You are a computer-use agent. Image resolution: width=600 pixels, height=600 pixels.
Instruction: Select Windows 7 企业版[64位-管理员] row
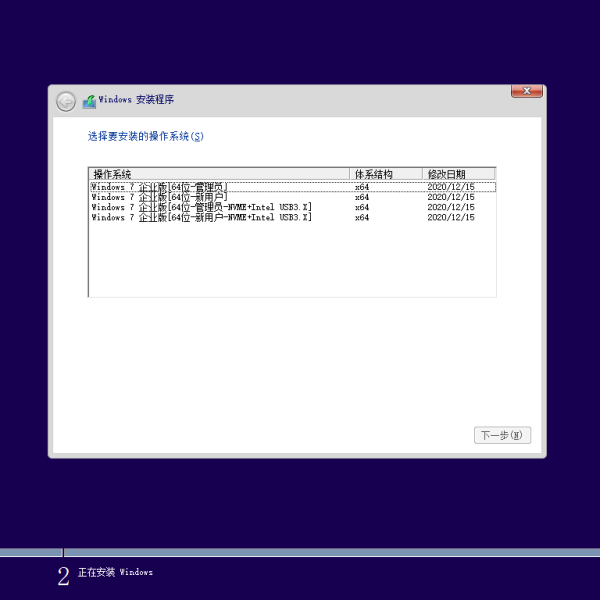[x=293, y=187]
